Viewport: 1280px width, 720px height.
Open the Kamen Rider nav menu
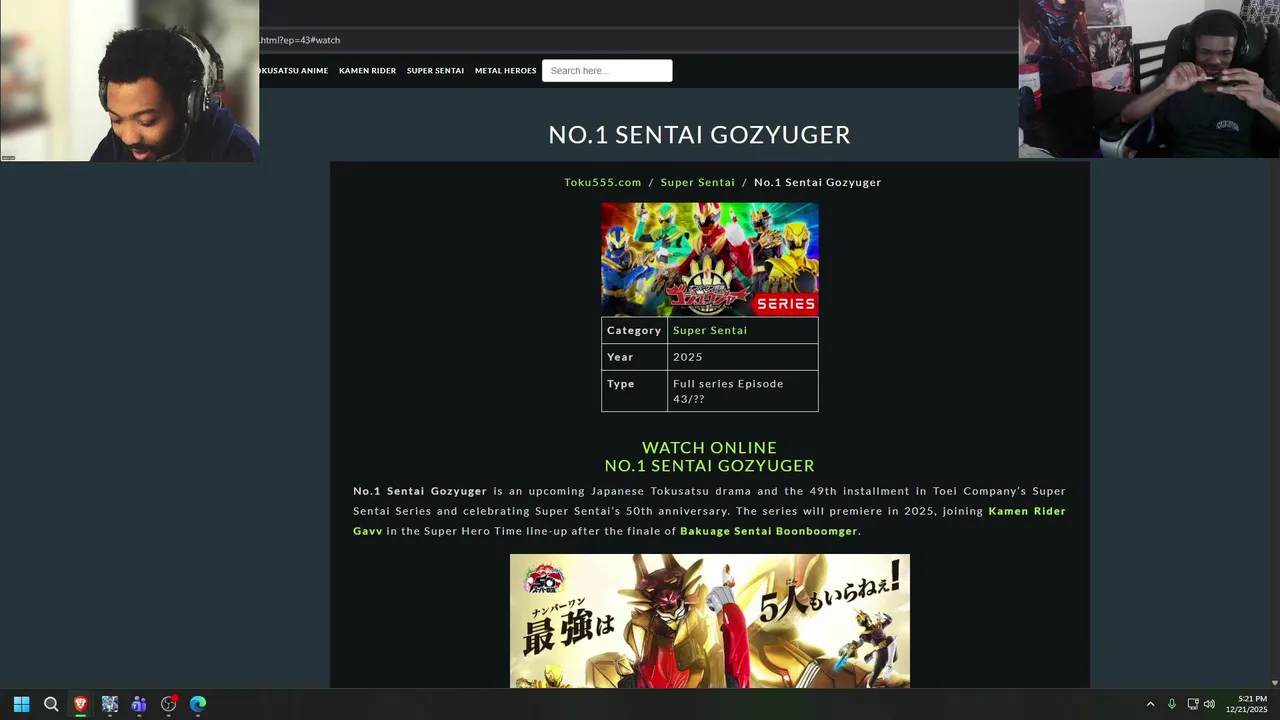367,71
